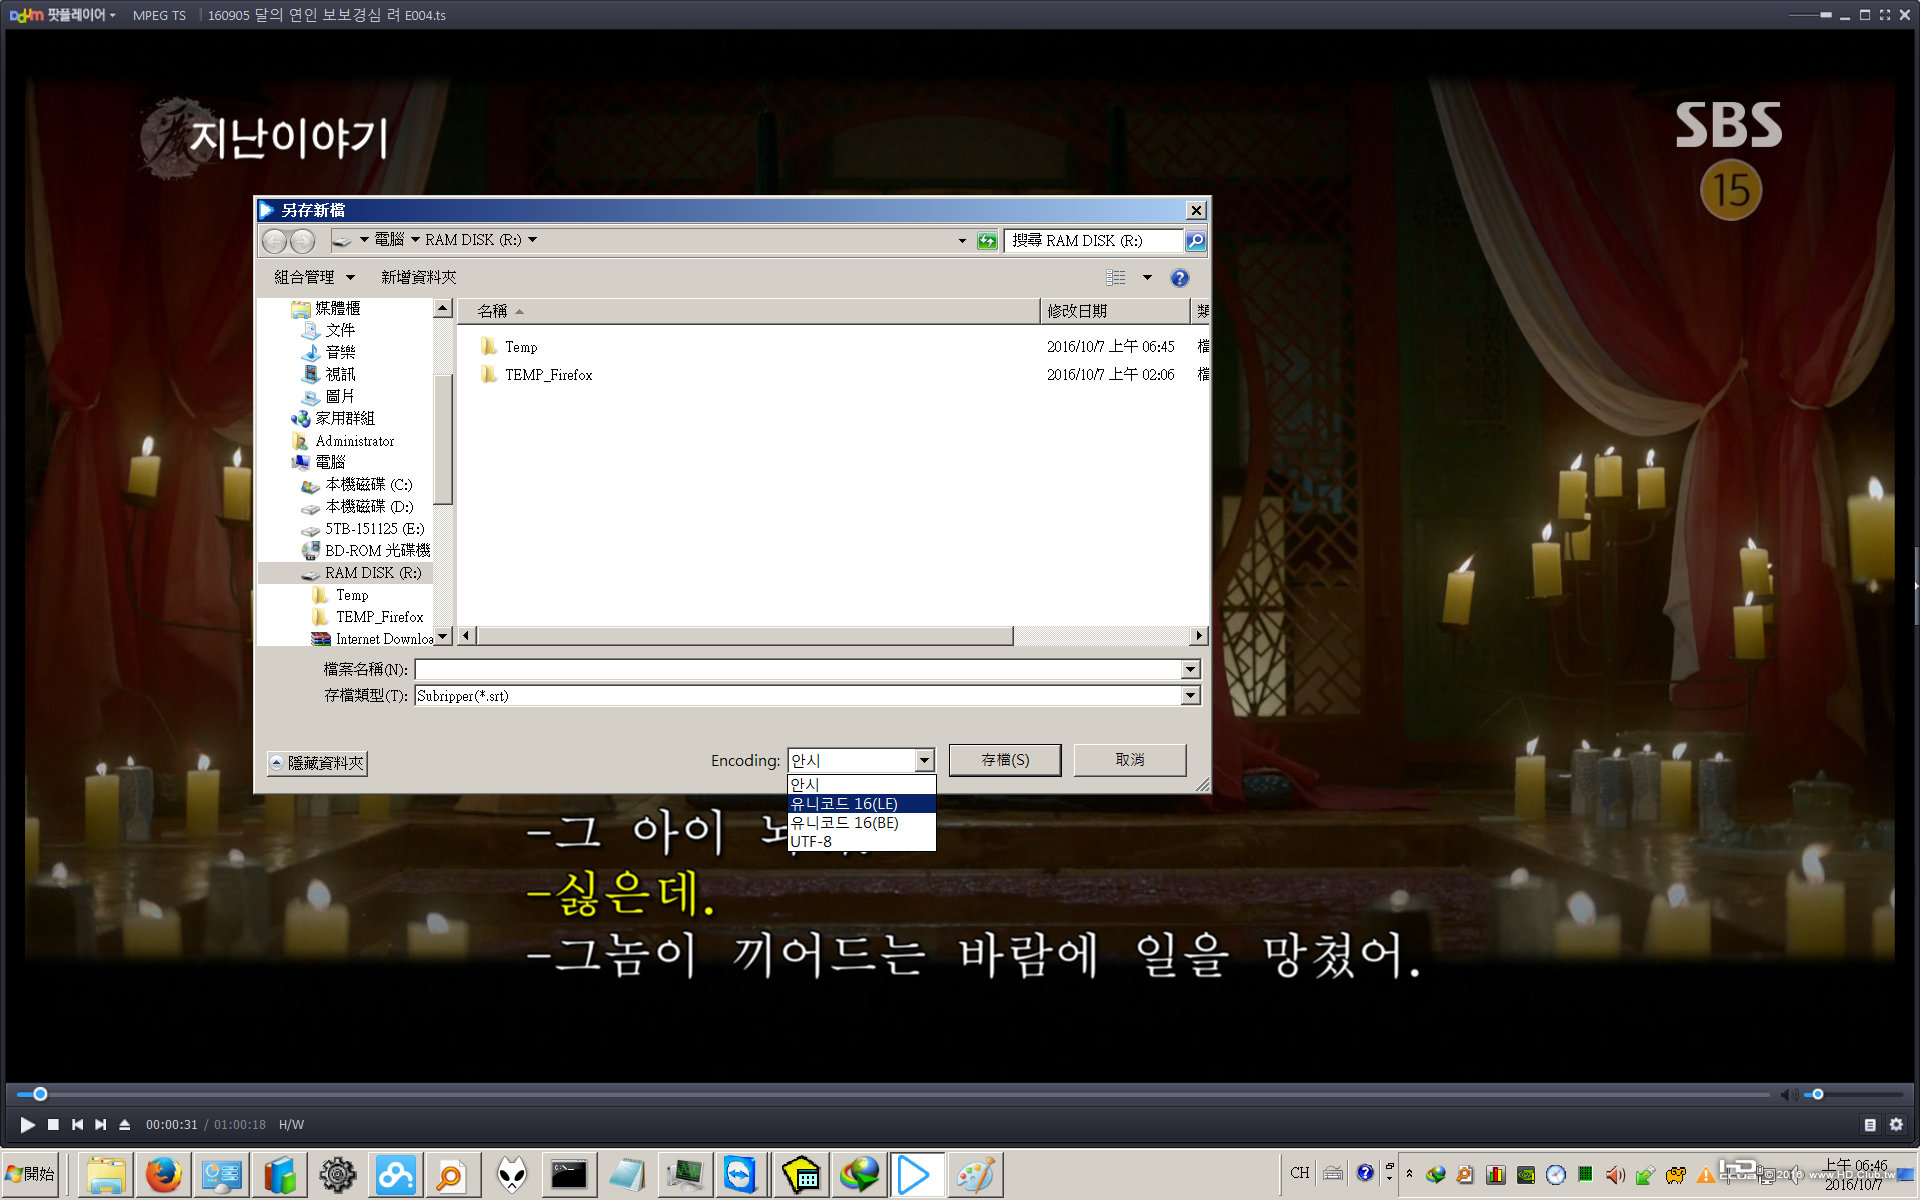Select the 유니코드 16(BE) encoding option
Image resolution: width=1920 pixels, height=1200 pixels.
[x=845, y=823]
